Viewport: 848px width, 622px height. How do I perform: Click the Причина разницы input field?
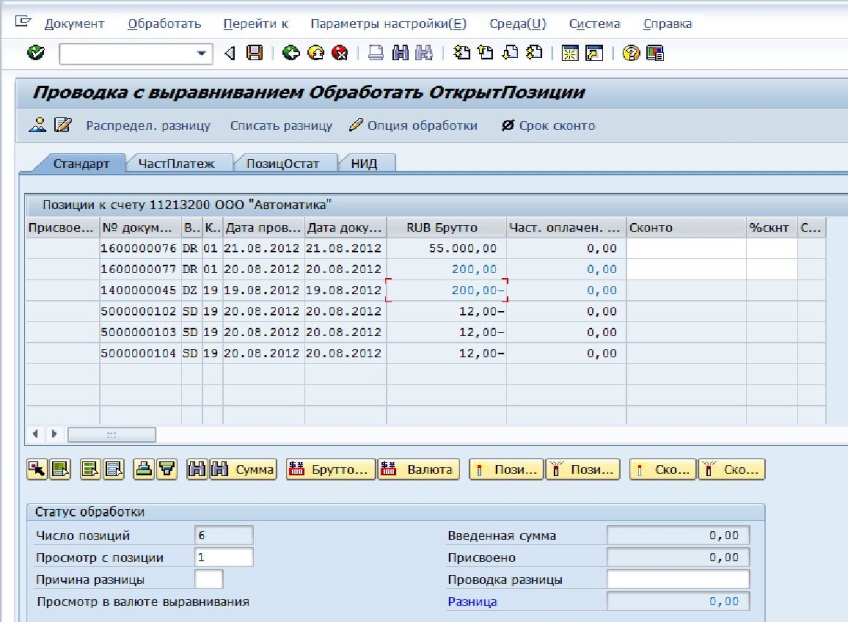tap(209, 579)
